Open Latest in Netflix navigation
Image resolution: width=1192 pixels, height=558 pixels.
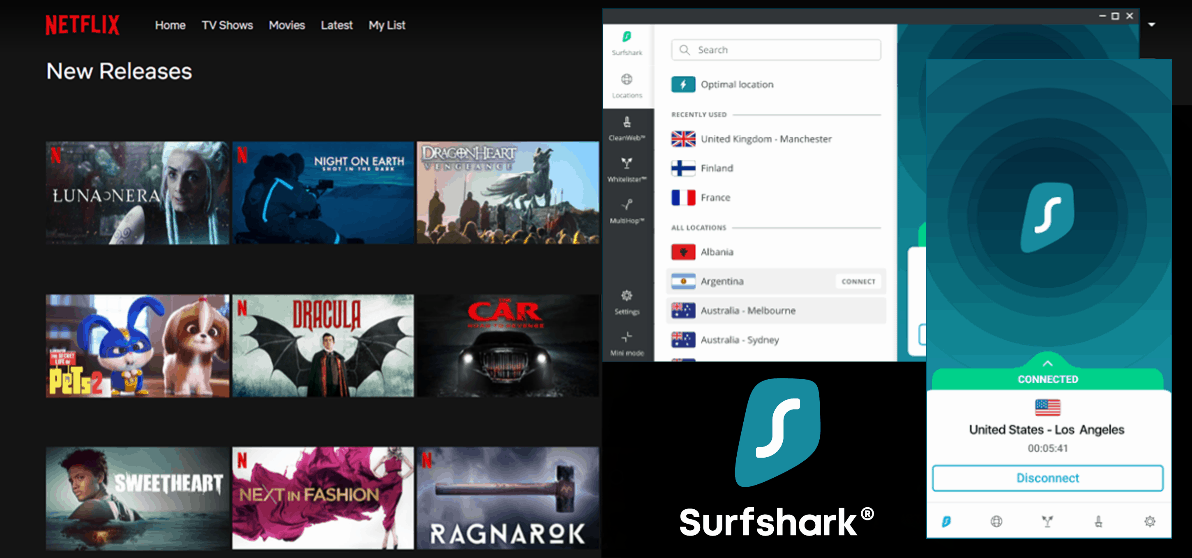pyautogui.click(x=337, y=25)
